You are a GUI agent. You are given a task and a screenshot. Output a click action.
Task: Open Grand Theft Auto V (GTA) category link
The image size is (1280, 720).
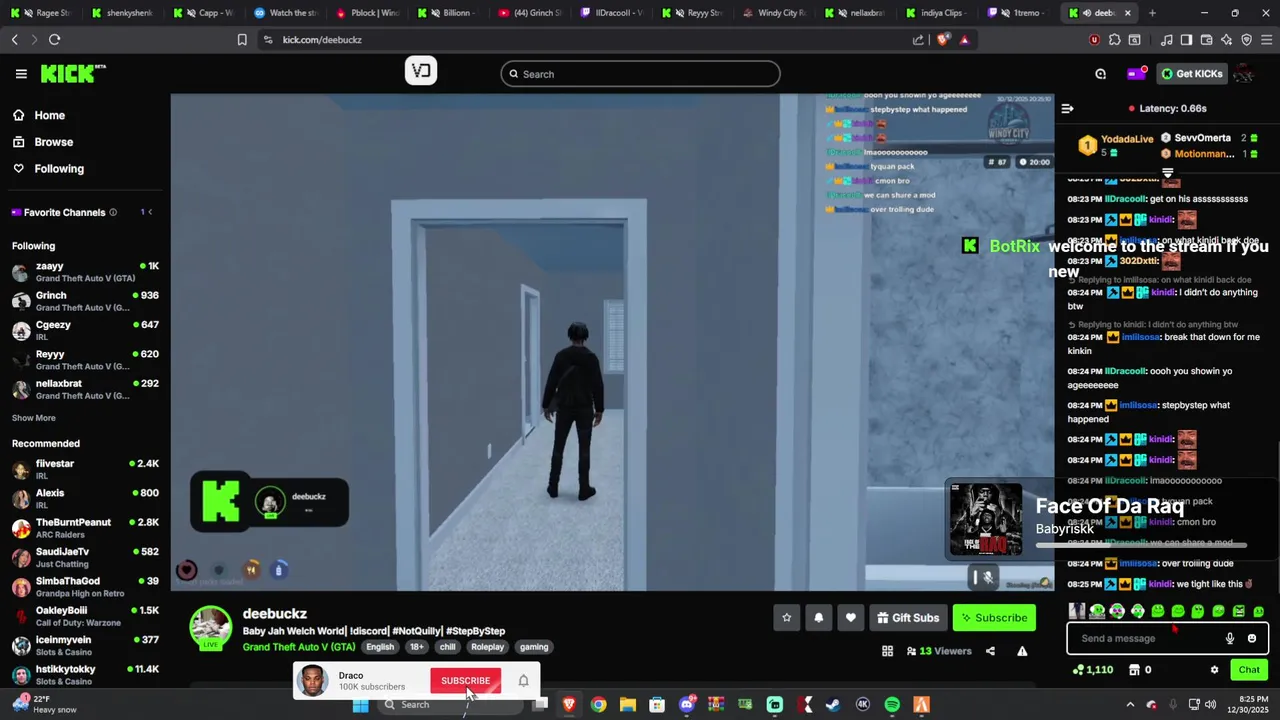[x=299, y=647]
